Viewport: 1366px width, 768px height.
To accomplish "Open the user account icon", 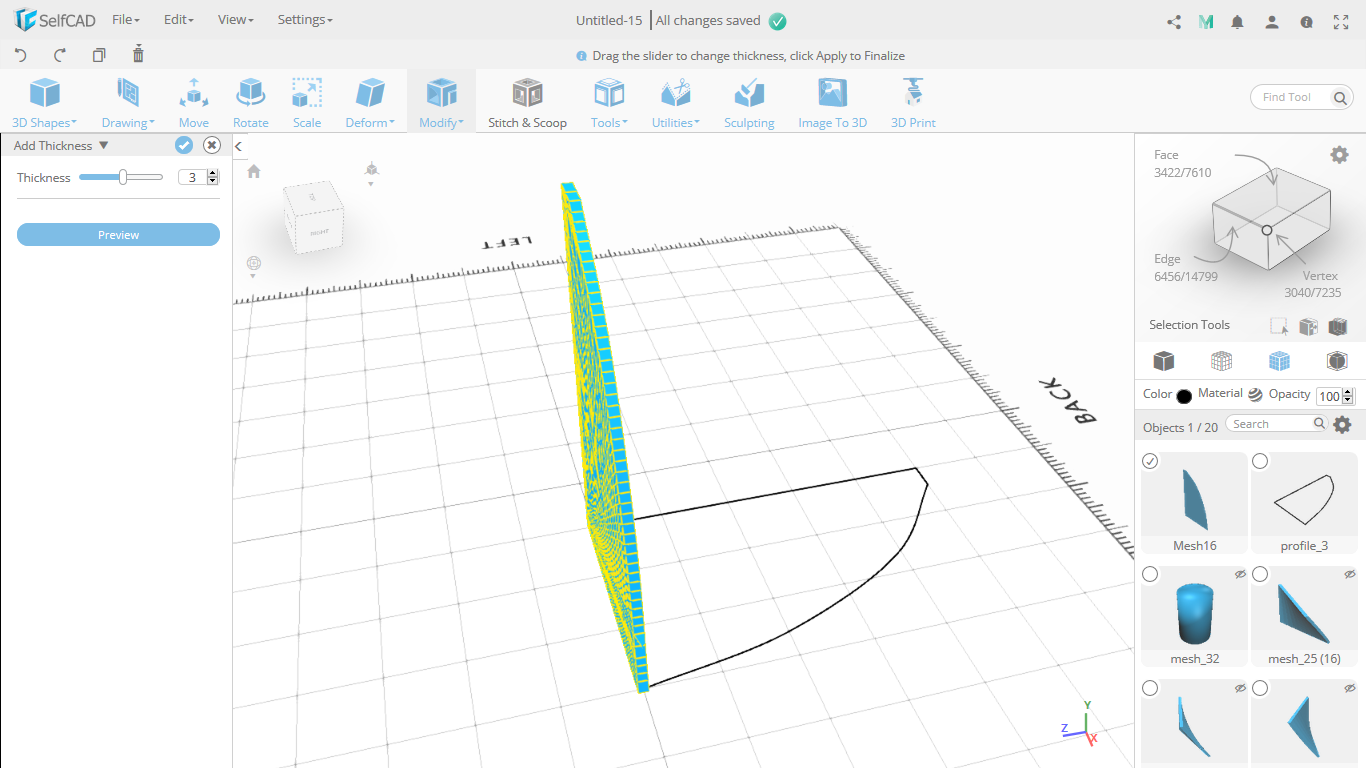I will pyautogui.click(x=1272, y=21).
